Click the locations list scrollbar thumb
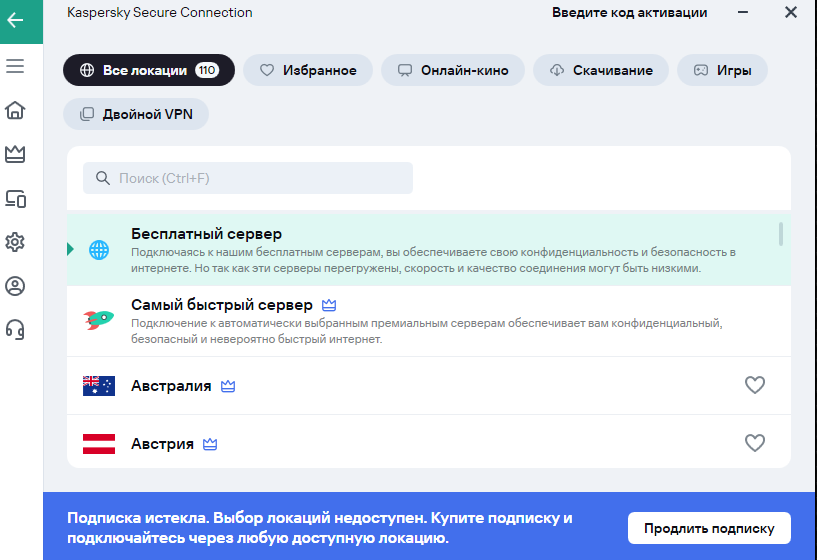Screen dimensions: 817x560 781,234
